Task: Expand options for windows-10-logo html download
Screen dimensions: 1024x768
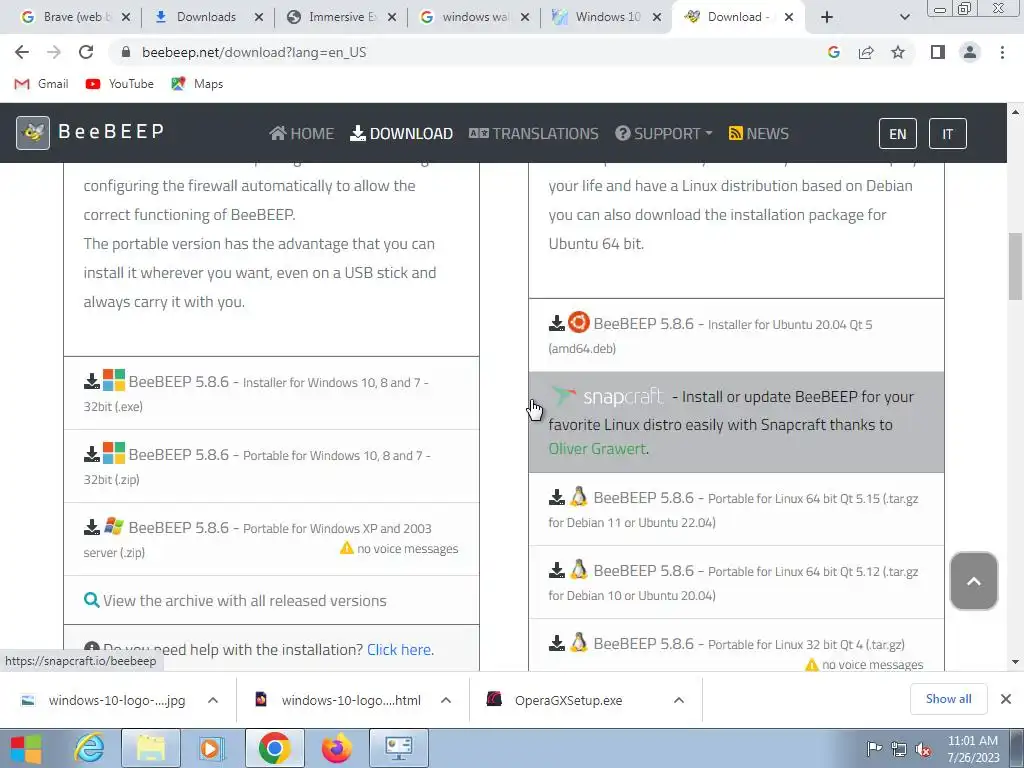Action: [446, 700]
